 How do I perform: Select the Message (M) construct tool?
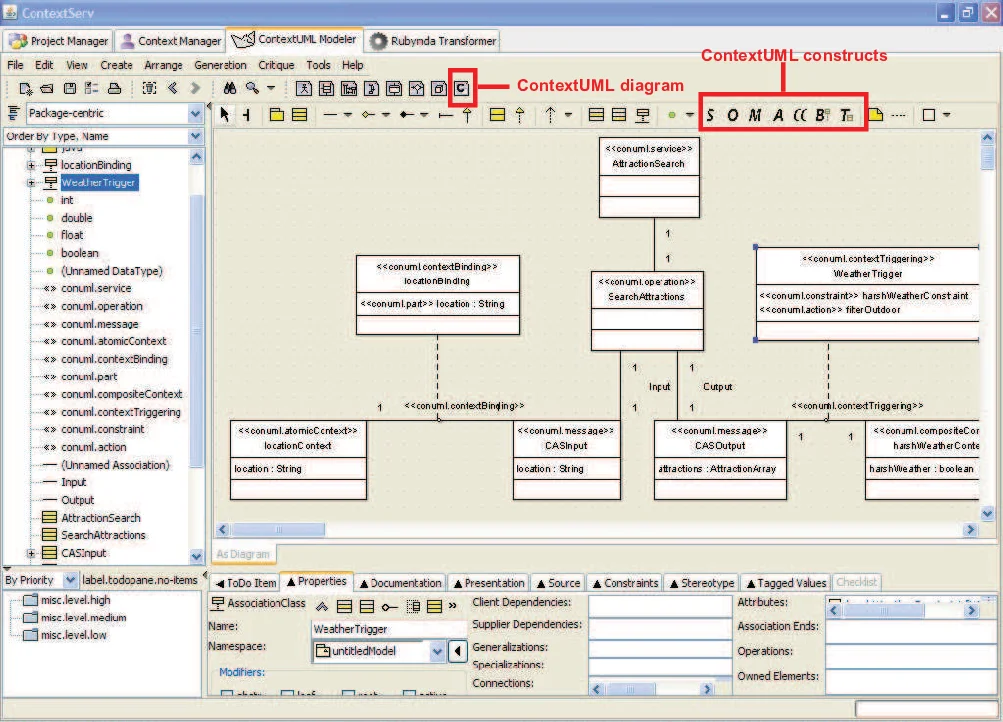pos(755,115)
